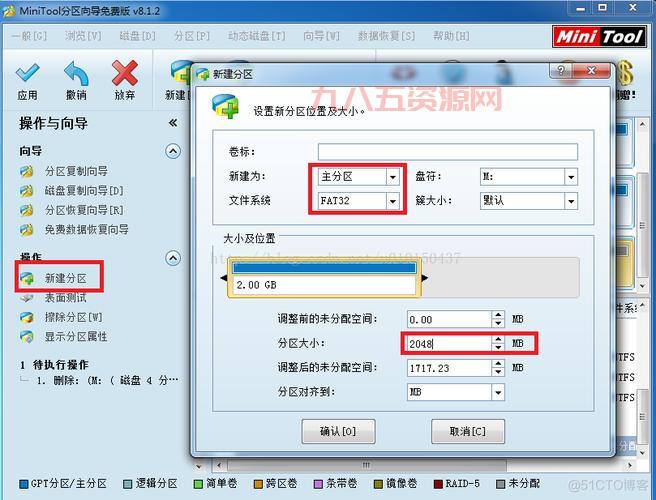
Task: Click the 分区恢复向导[R] wizard icon
Action: (26, 210)
